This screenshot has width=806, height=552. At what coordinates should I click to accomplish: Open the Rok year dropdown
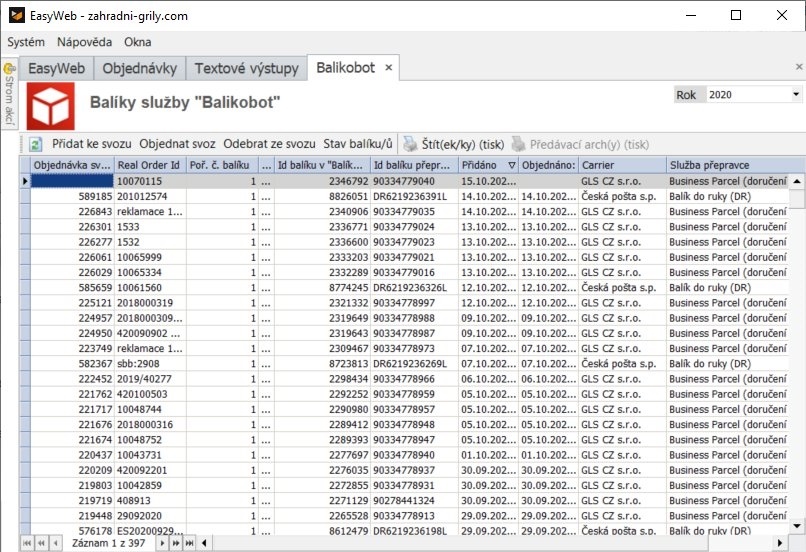click(796, 95)
